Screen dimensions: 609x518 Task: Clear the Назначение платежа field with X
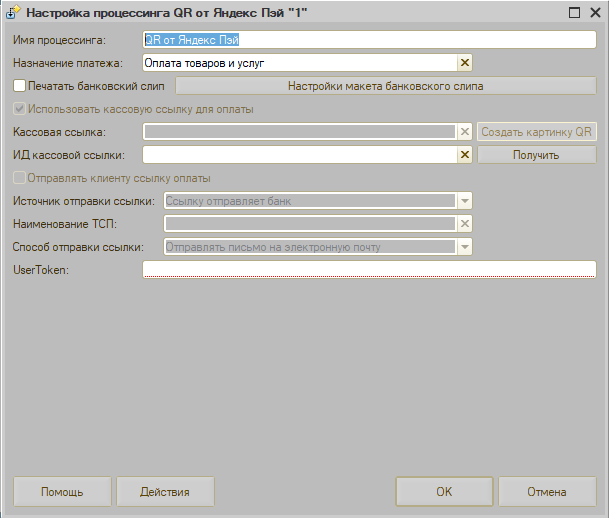[464, 63]
